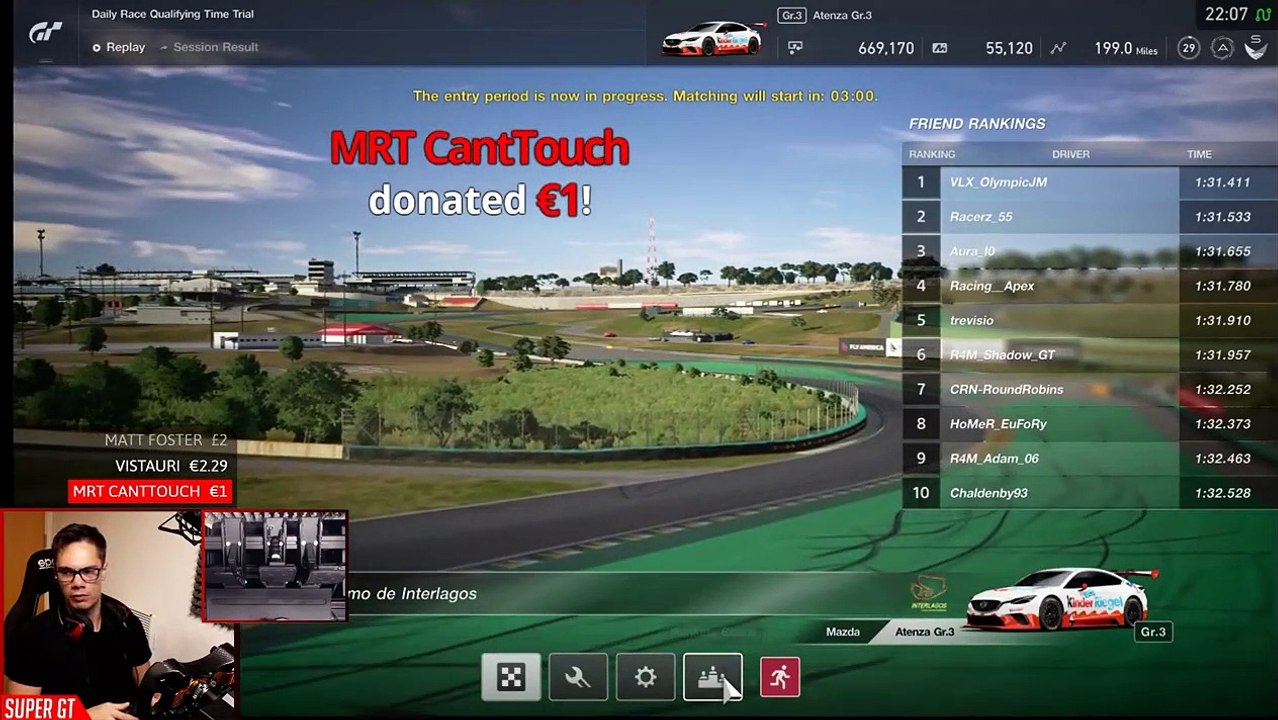Select ranking row CRN-RoundRobins
This screenshot has height=720, width=1278.
1089,389
